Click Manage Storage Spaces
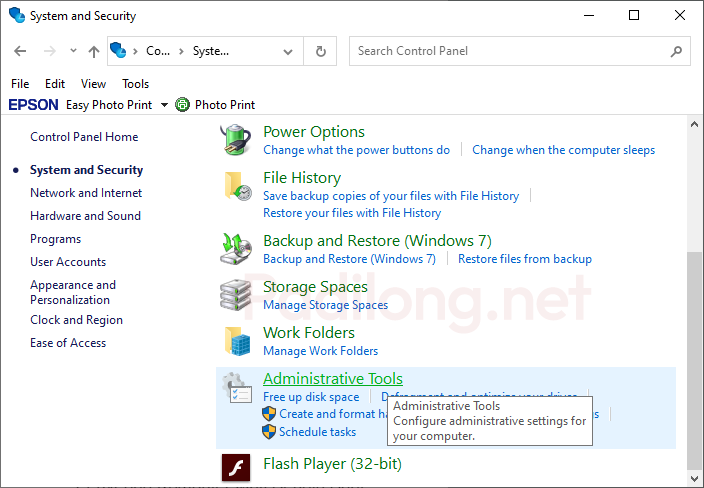The height and width of the screenshot is (488, 704). pyautogui.click(x=326, y=305)
